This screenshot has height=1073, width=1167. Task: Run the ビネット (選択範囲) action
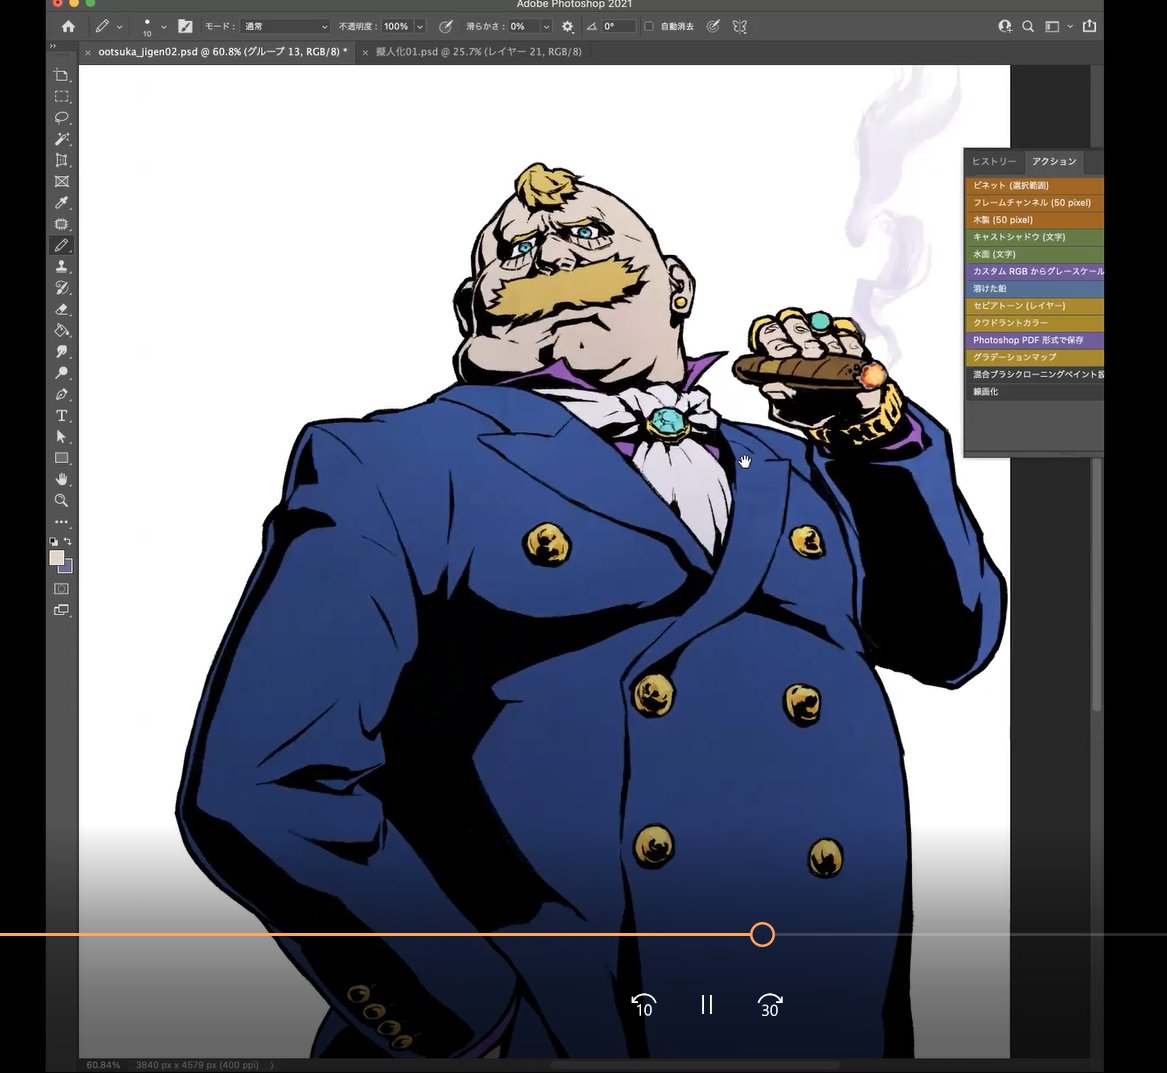(1035, 185)
